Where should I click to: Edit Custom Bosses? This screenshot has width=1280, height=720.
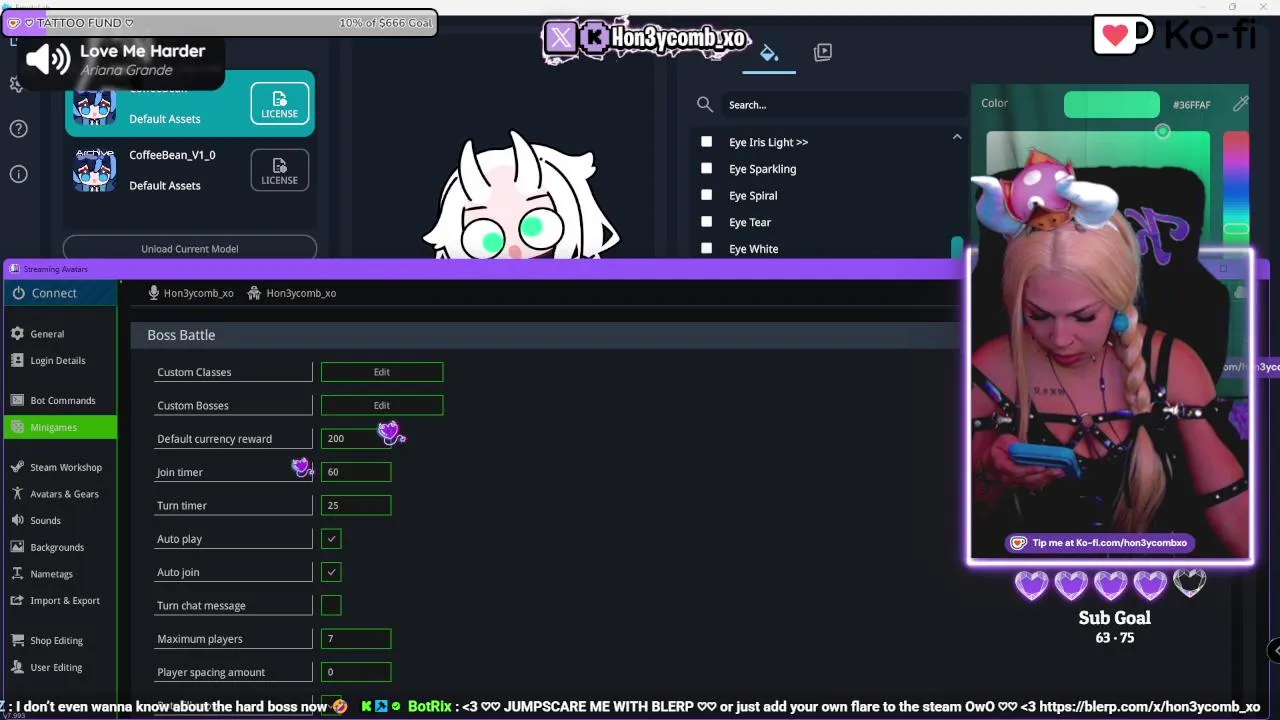click(x=382, y=405)
